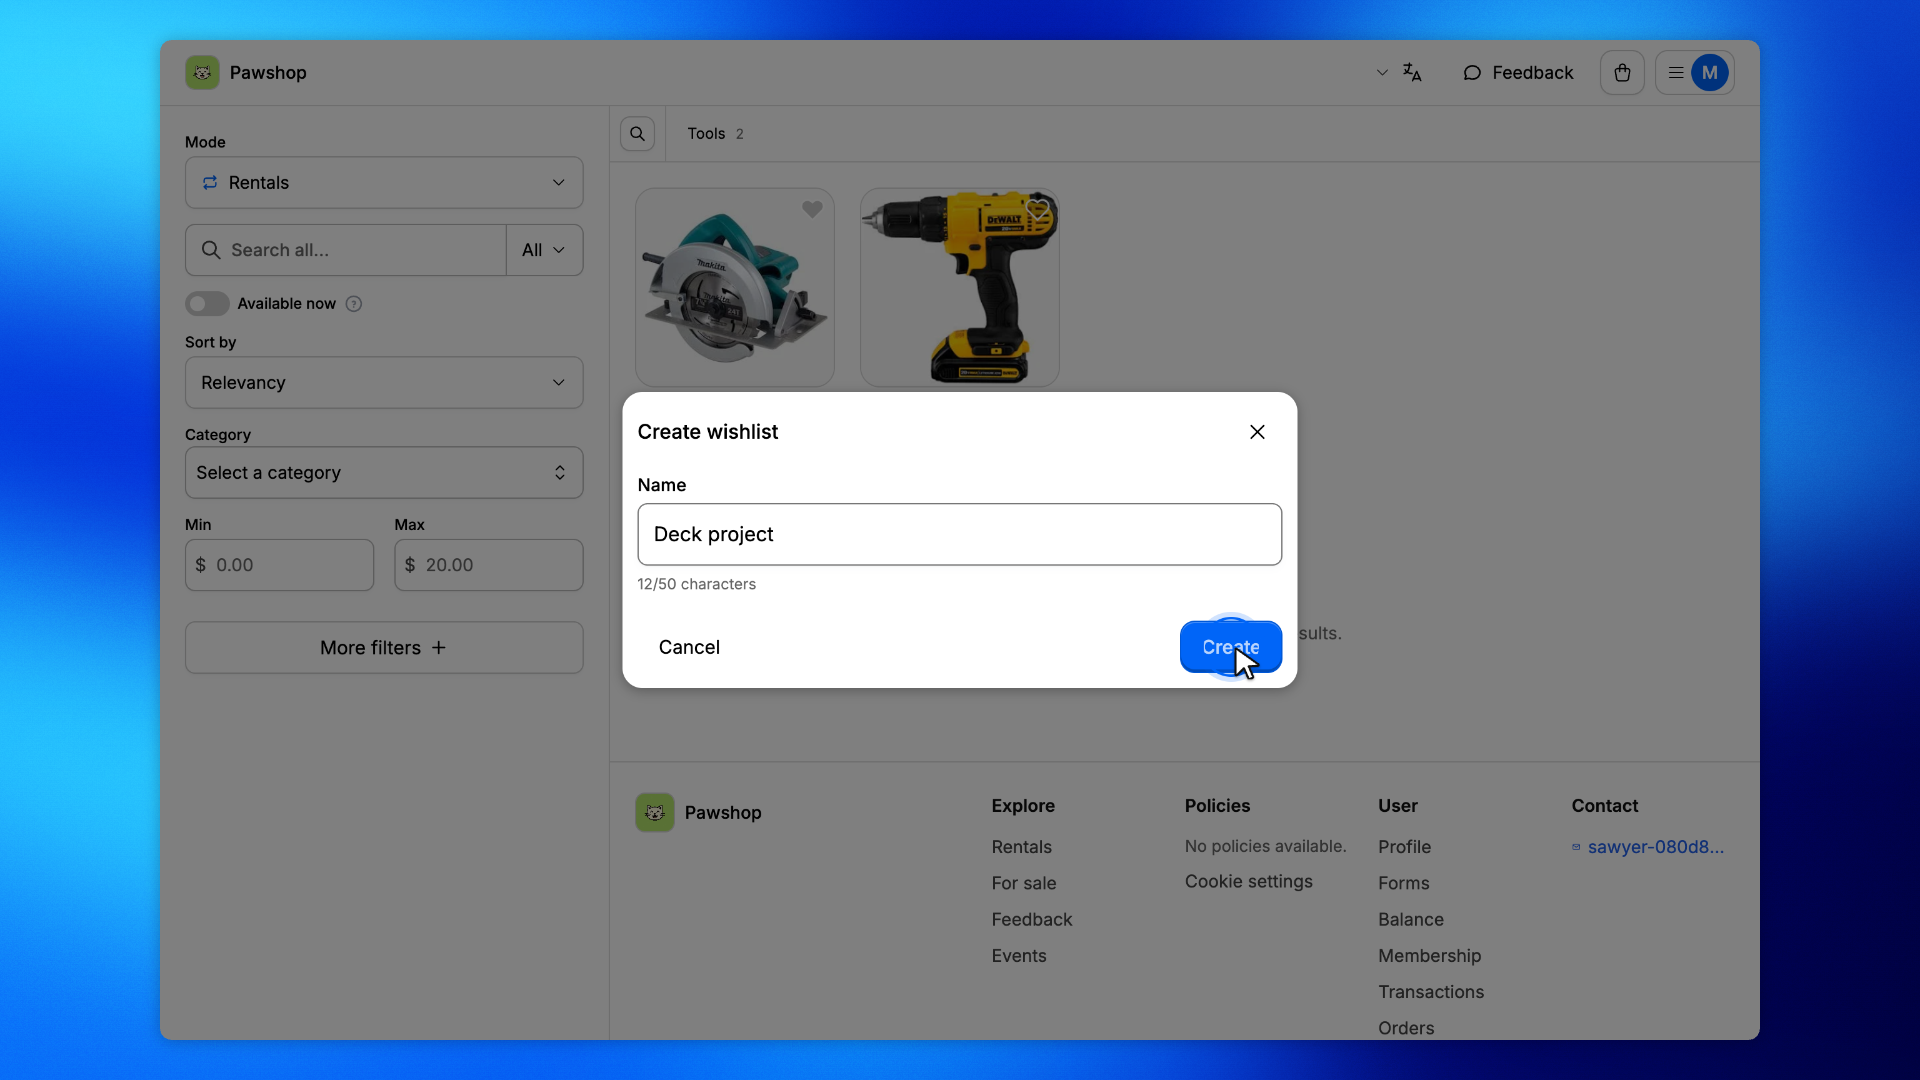Image resolution: width=1920 pixels, height=1080 pixels.
Task: Open the Rentals footer link
Action: click(x=1022, y=847)
